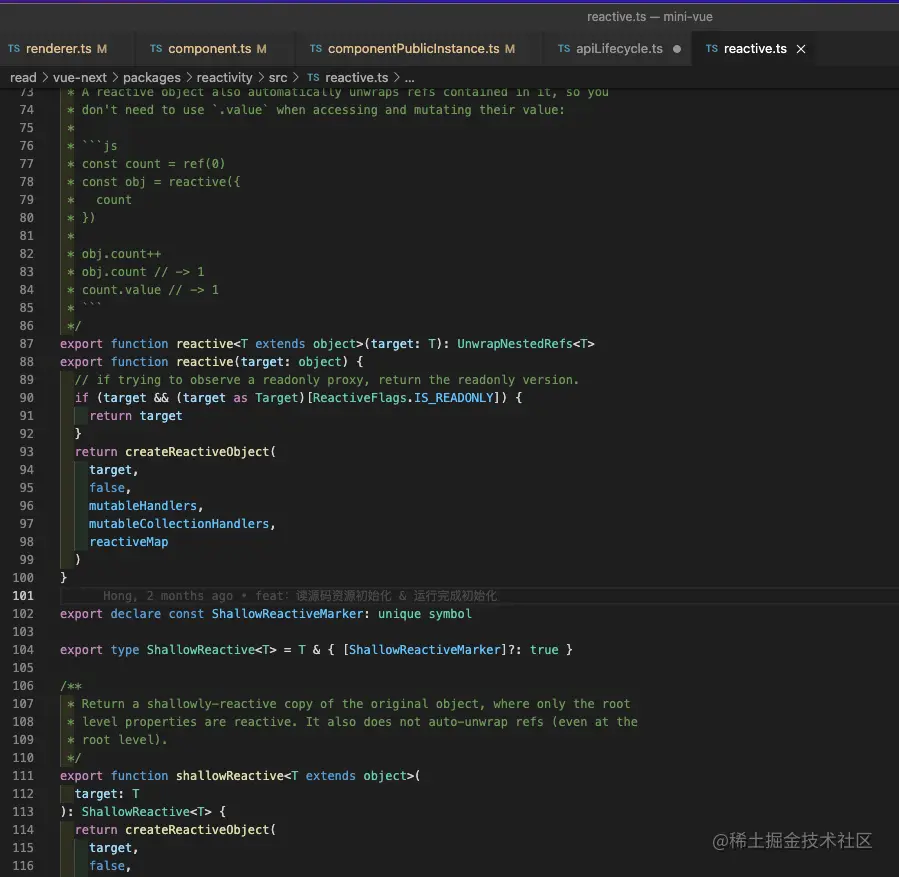Click 'false,' on line 95

[110, 488]
